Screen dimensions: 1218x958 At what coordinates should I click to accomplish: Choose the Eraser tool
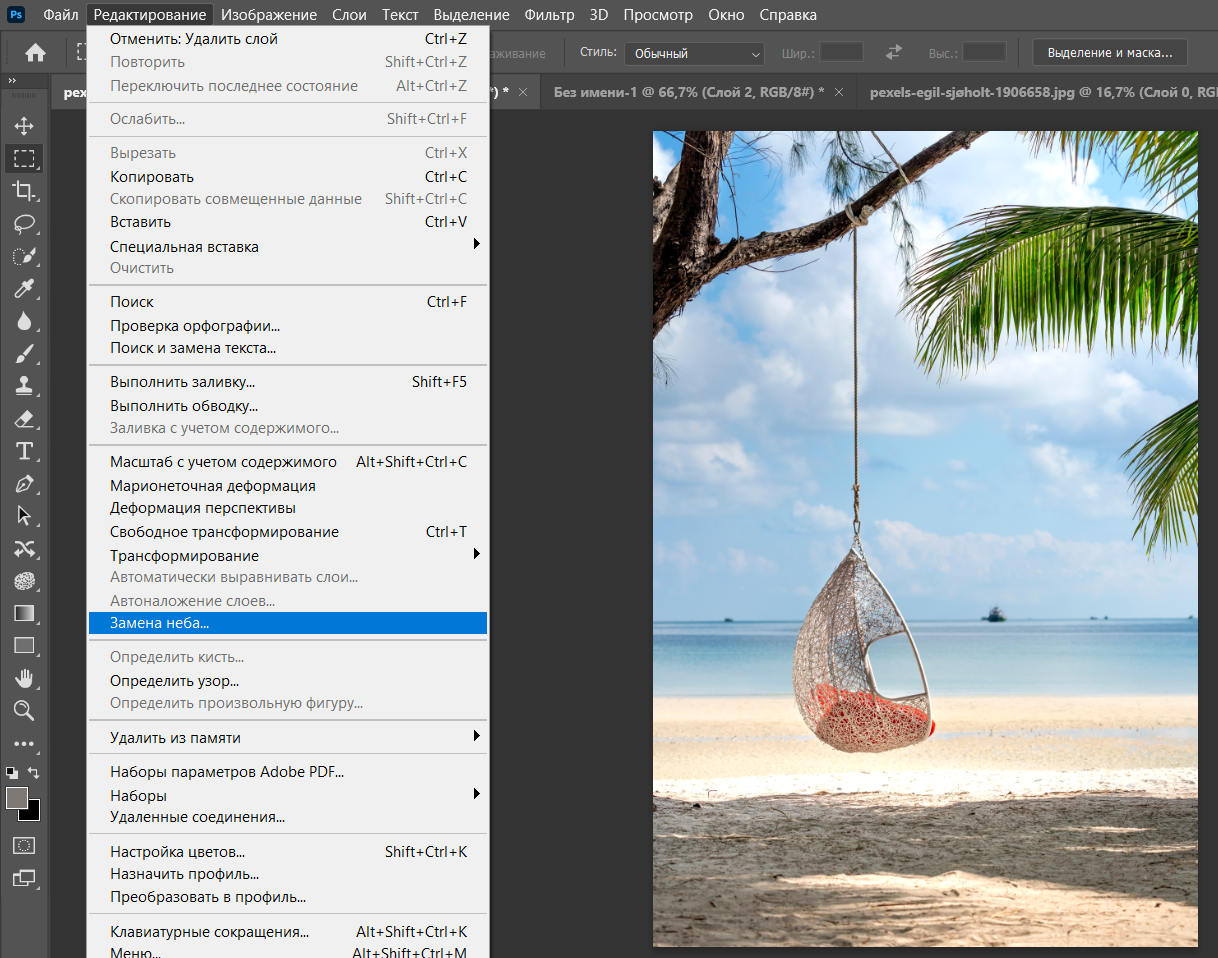point(24,419)
